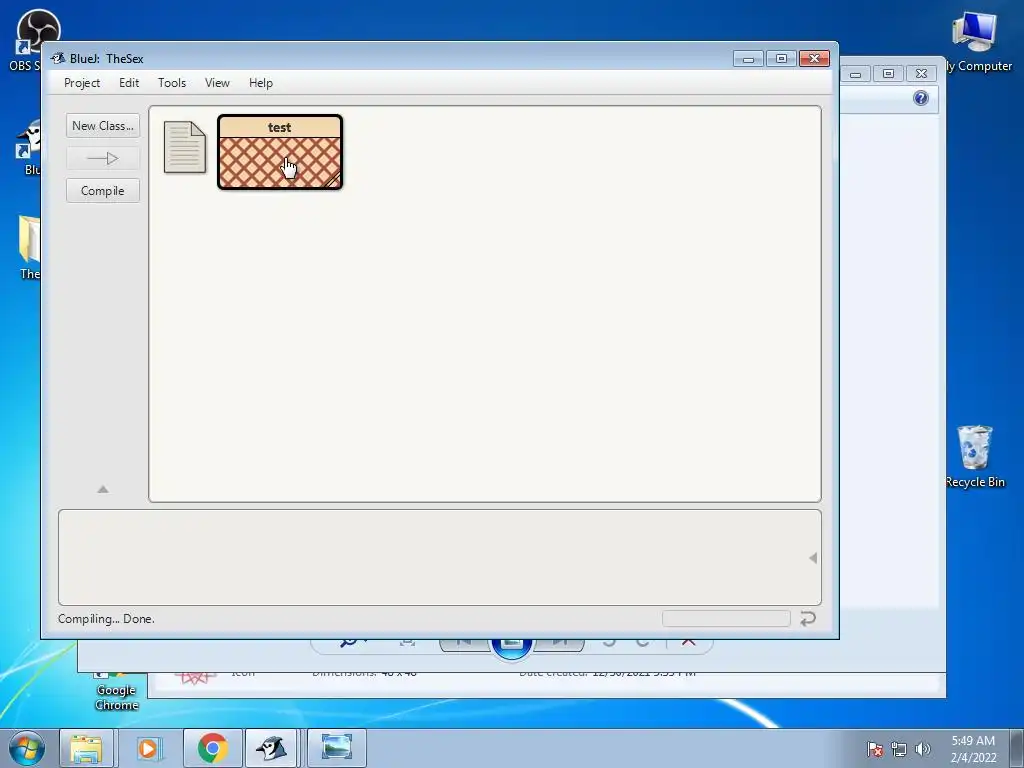The height and width of the screenshot is (768, 1024).
Task: Click the New Class... button
Action: point(103,125)
